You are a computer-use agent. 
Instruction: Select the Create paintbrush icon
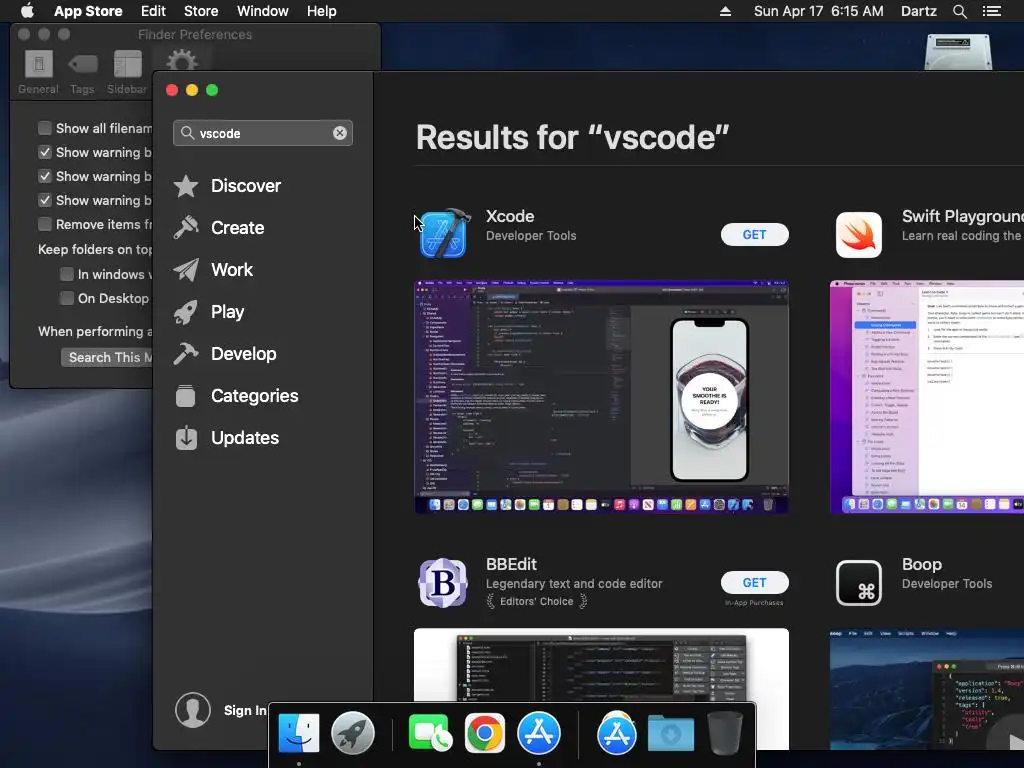click(x=186, y=228)
